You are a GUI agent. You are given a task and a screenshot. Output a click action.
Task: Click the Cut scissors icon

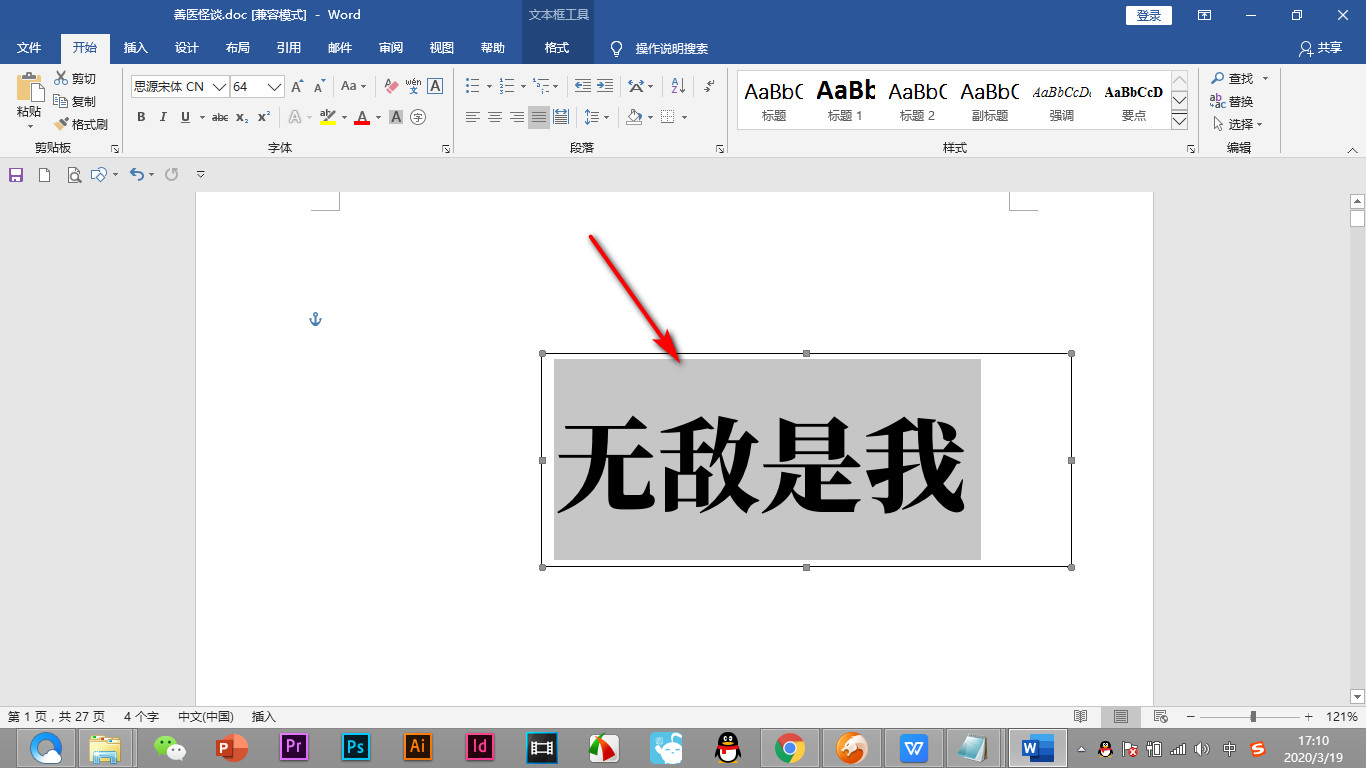click(61, 78)
